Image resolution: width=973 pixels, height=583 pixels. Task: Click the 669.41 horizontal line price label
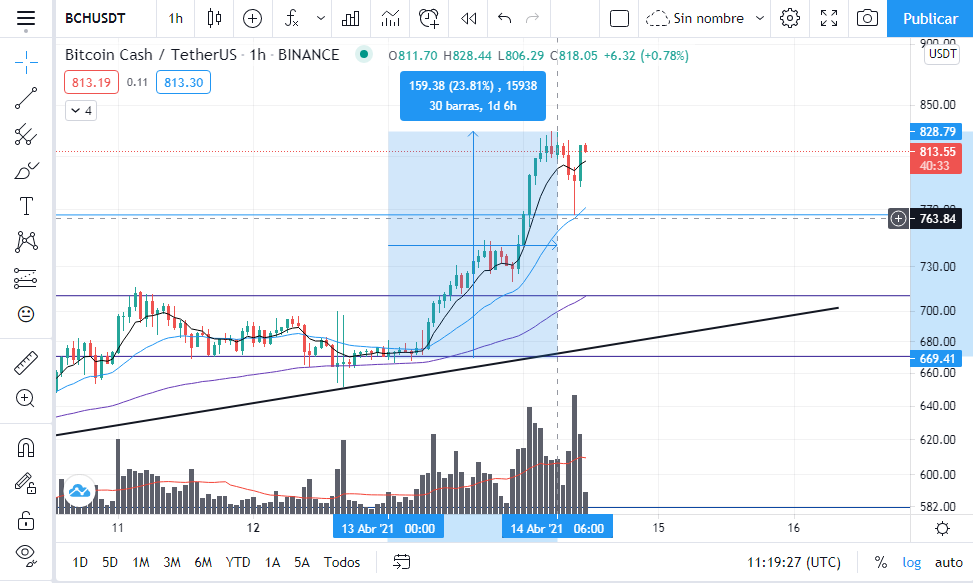(936, 358)
